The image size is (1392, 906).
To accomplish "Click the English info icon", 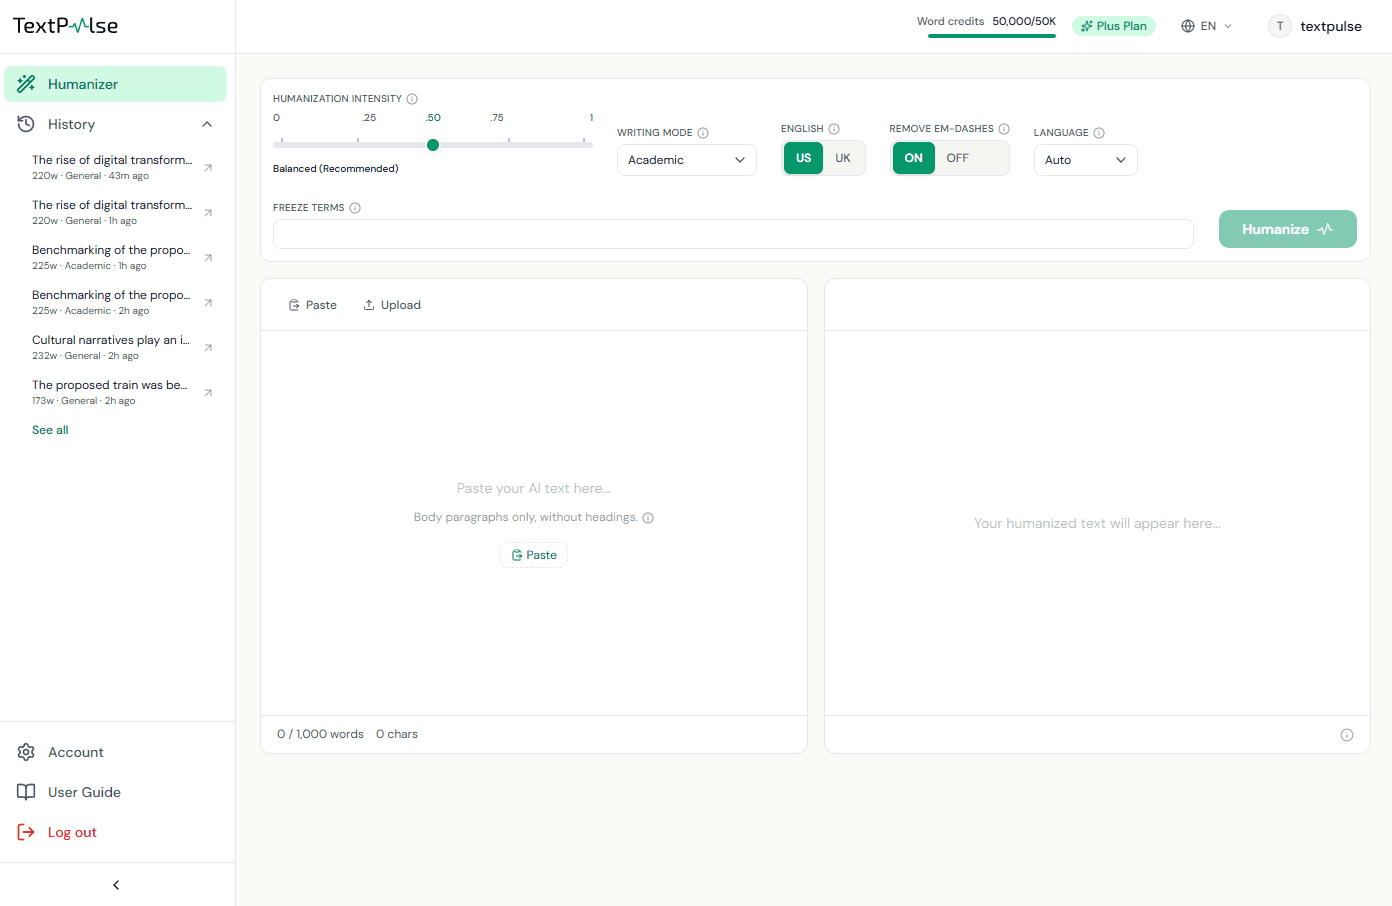I will tap(834, 129).
